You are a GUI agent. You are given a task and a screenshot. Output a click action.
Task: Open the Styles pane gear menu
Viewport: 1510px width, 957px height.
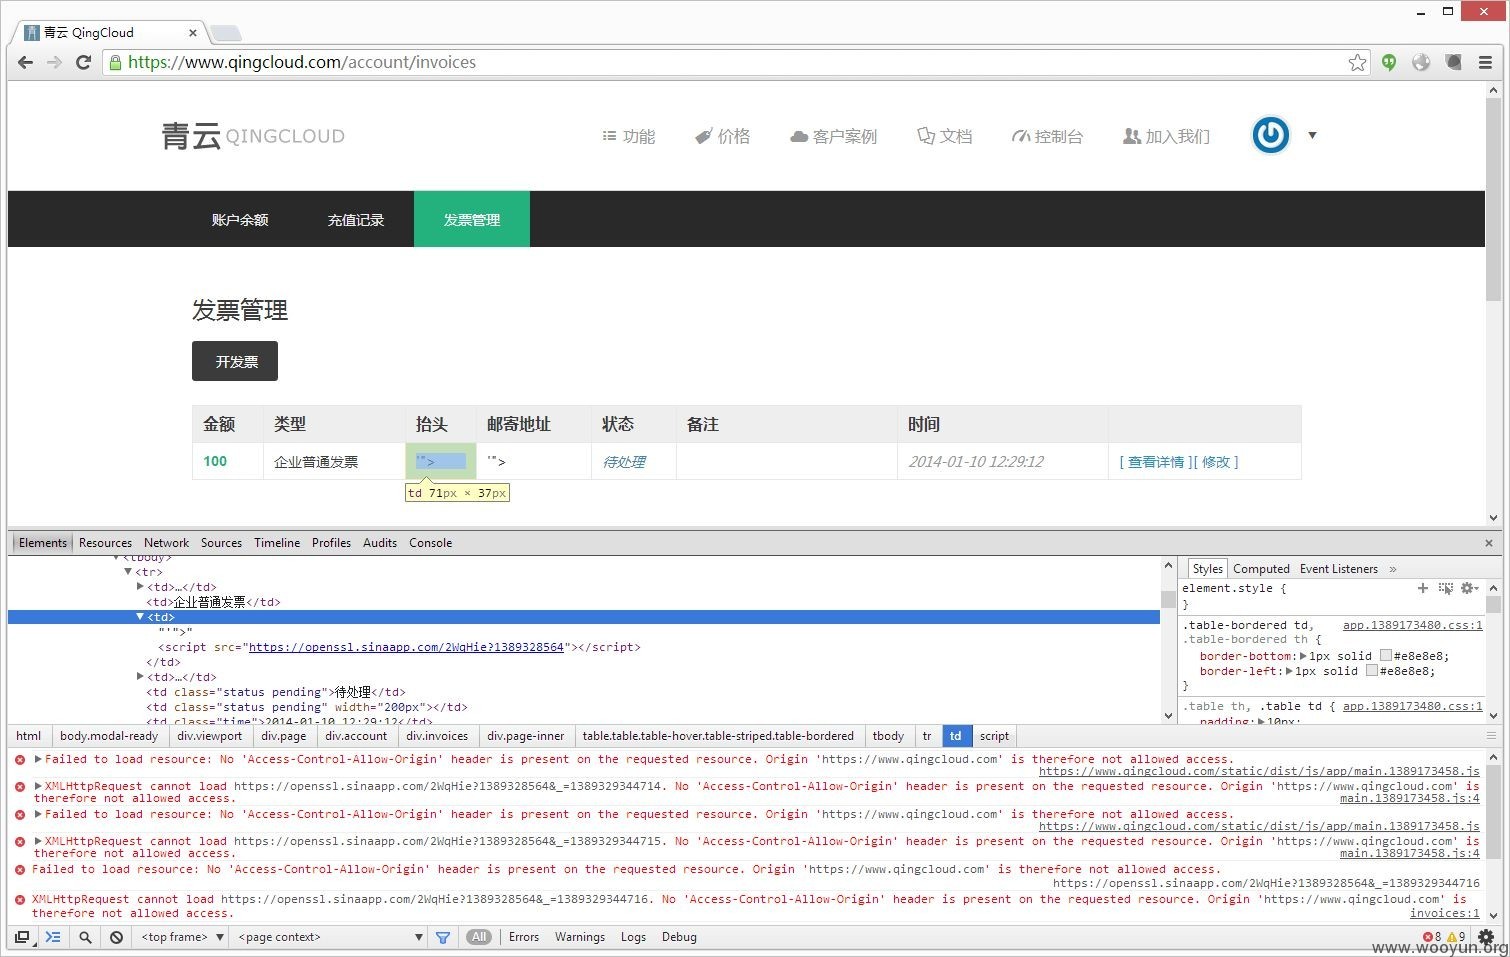[1469, 588]
